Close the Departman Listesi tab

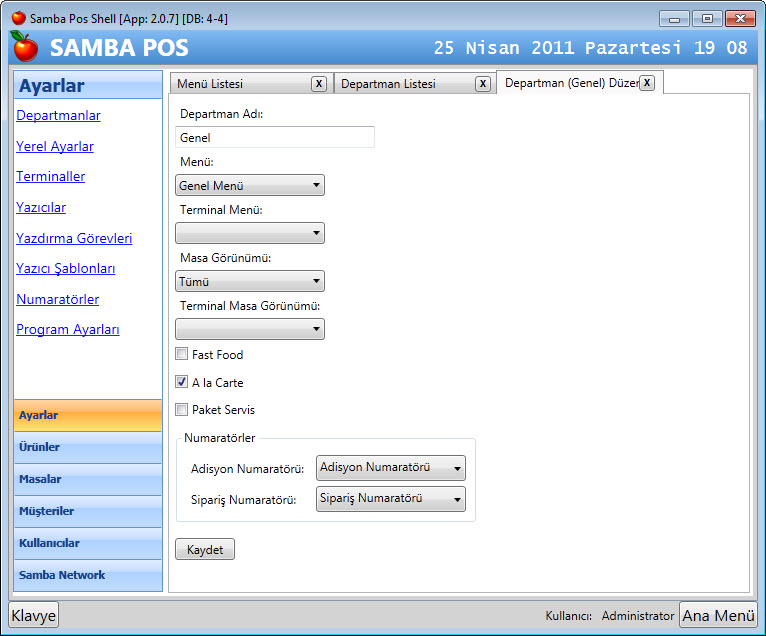[x=483, y=84]
